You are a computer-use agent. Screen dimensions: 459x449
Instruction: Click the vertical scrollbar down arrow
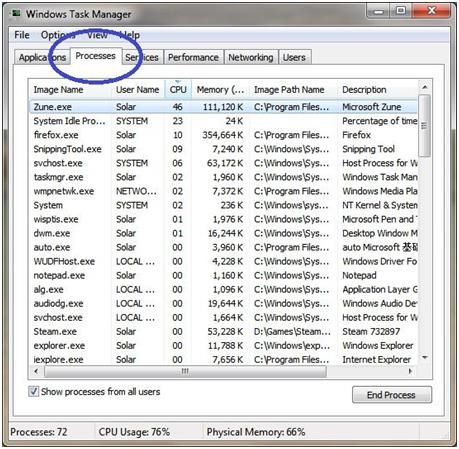point(425,358)
